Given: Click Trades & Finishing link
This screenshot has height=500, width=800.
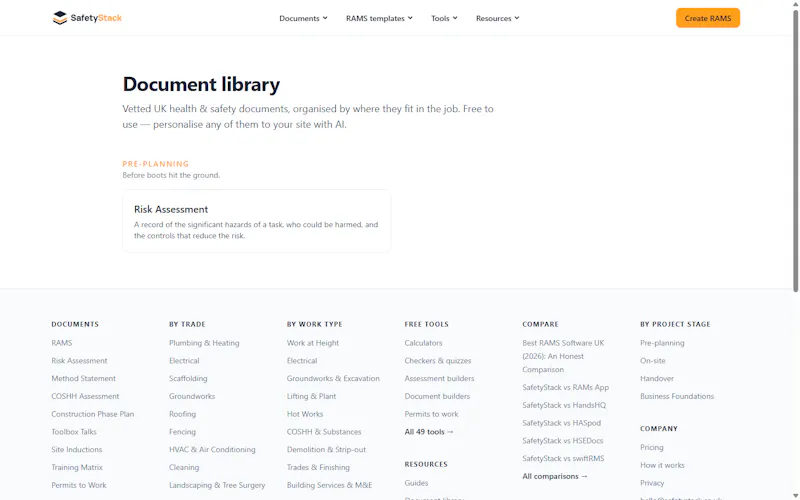Looking at the screenshot, I should tap(318, 467).
